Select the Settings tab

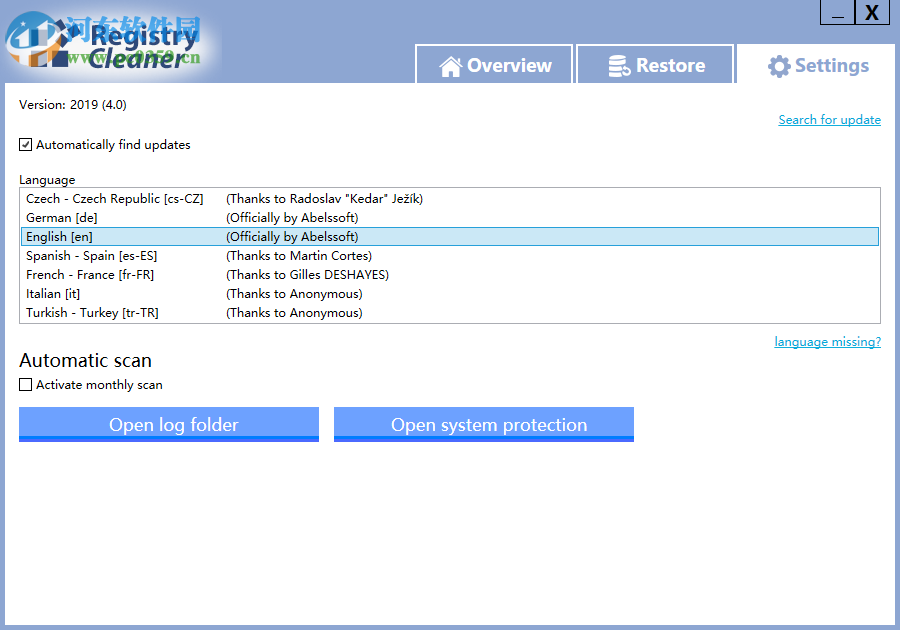(818, 65)
